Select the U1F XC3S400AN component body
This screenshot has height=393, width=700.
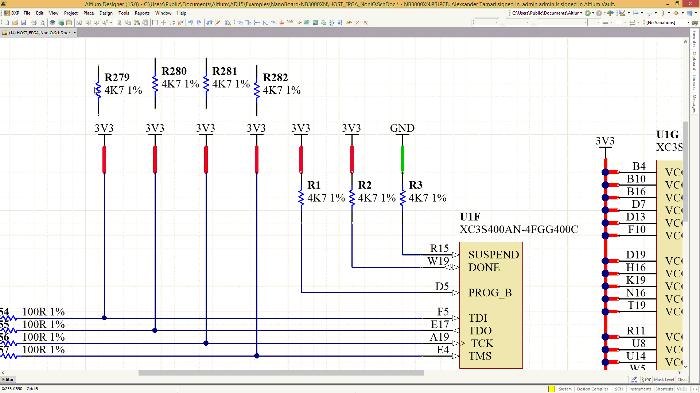pyautogui.click(x=491, y=305)
